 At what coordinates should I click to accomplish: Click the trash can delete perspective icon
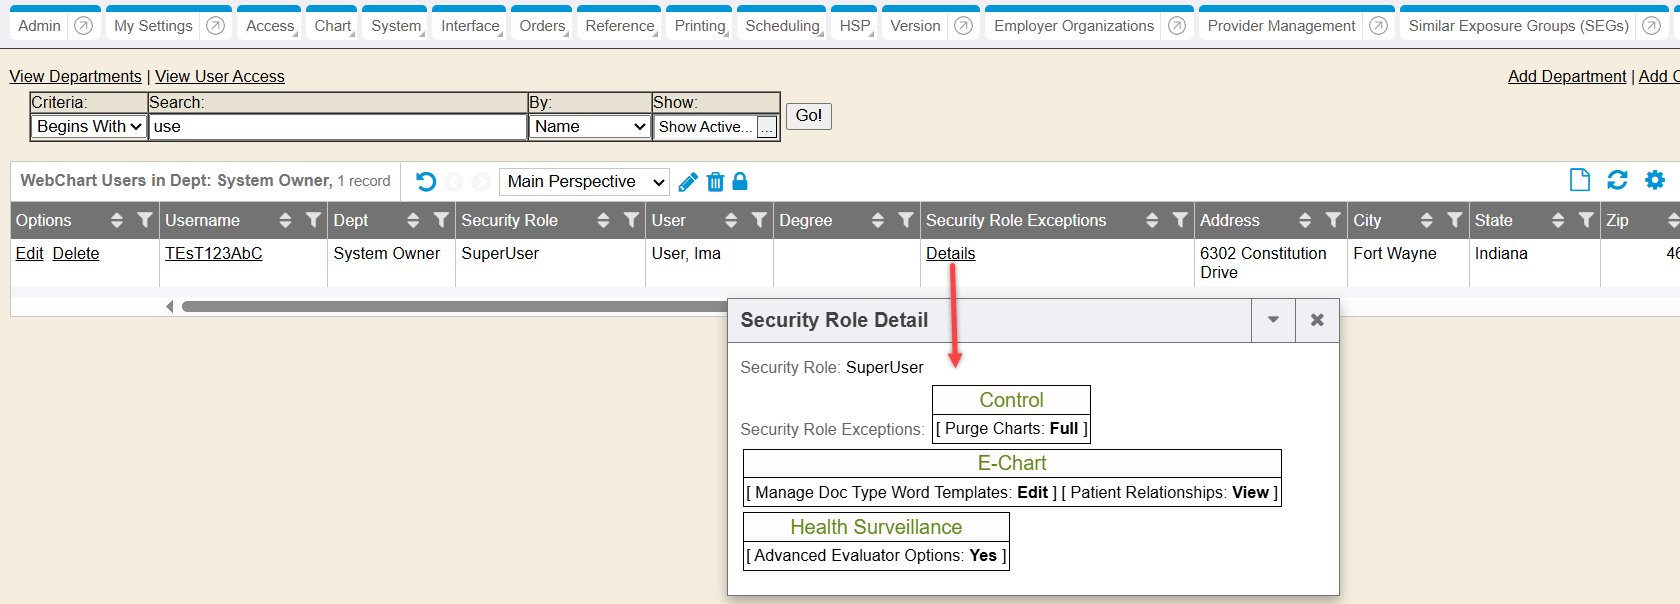coord(715,181)
